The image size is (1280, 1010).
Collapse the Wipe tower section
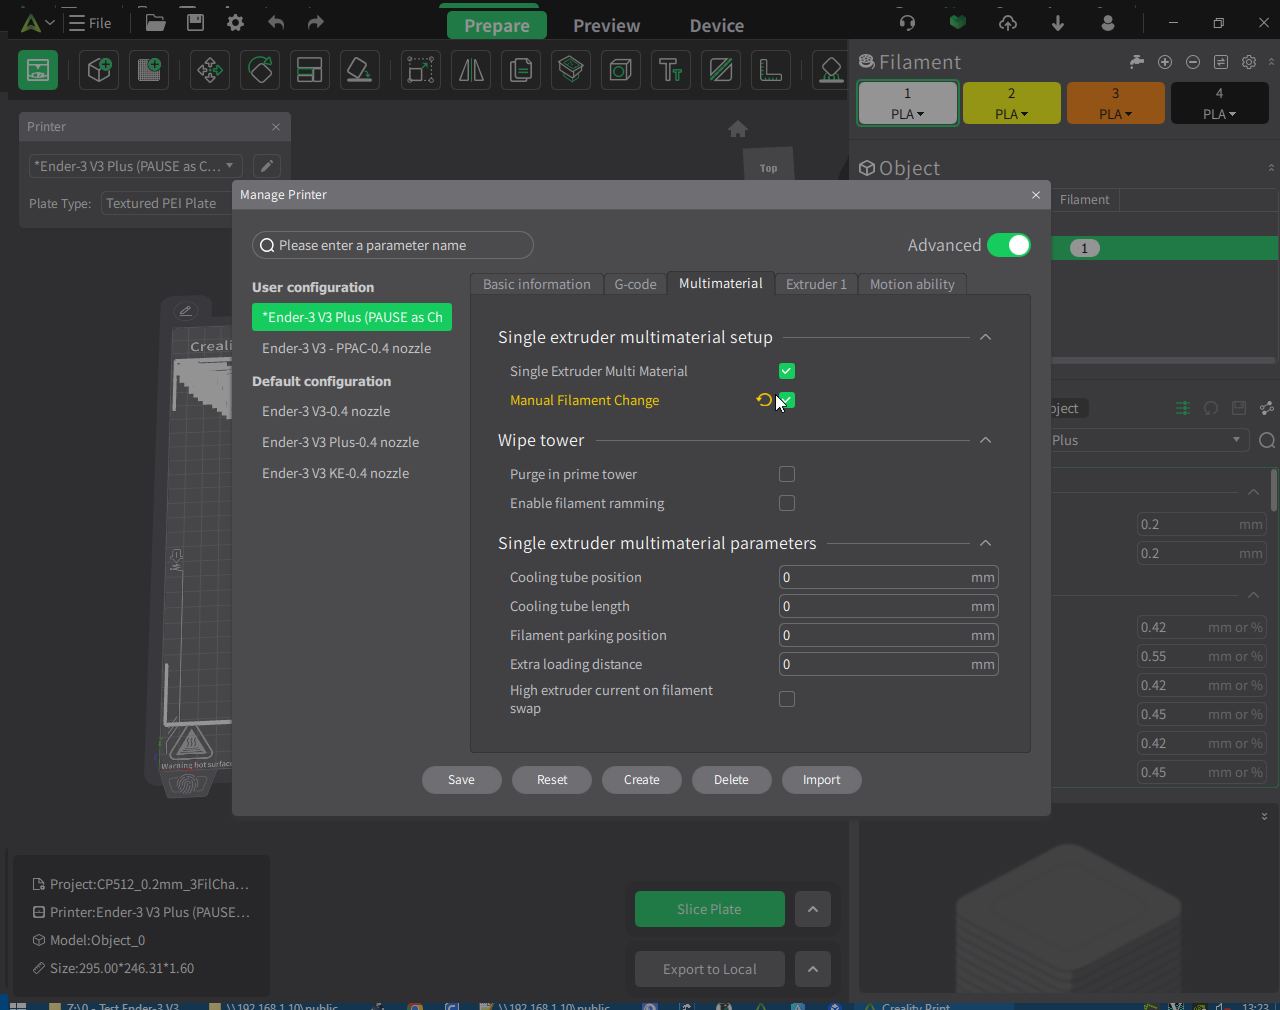click(985, 440)
